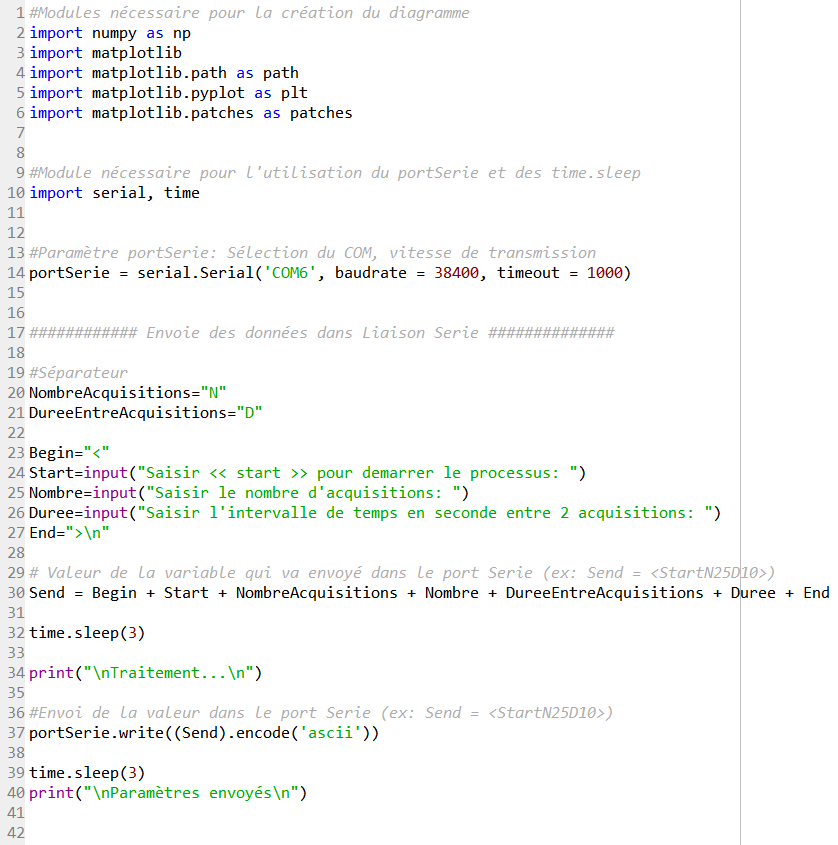Click the comment '#Module nécessaire' on line 9

tap(334, 173)
